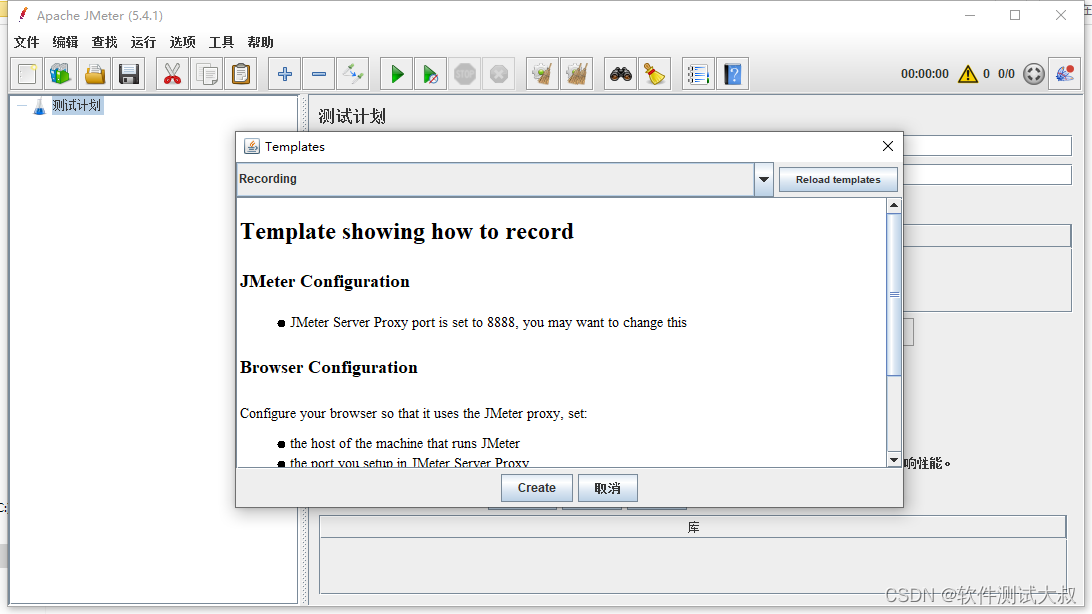The height and width of the screenshot is (614, 1092).
Task: Click the New test plan toolbar icon
Action: click(x=27, y=74)
